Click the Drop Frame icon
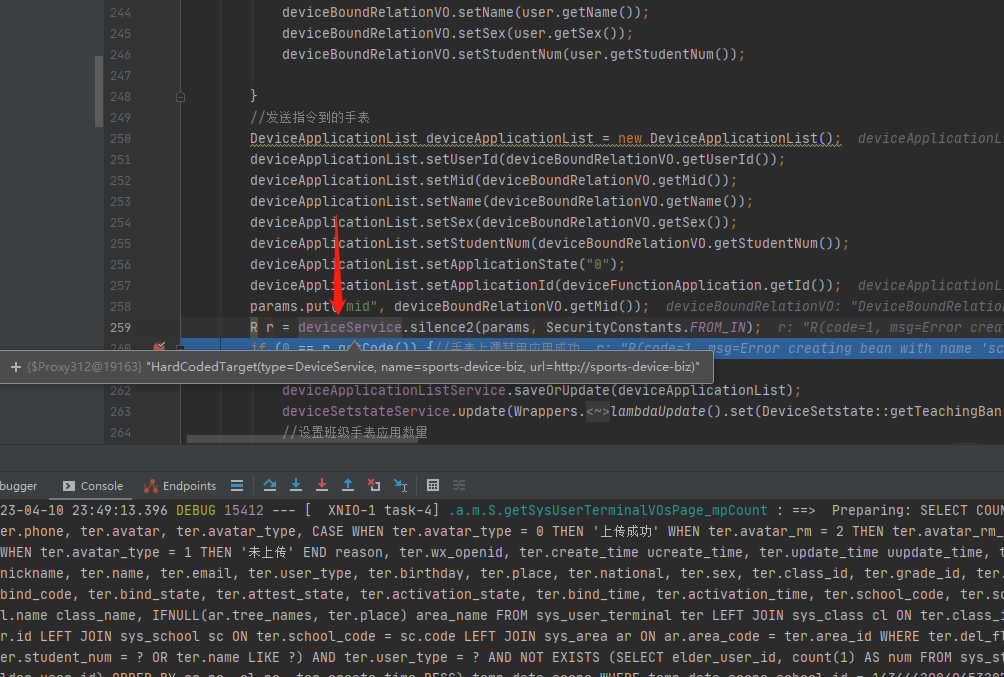The width and height of the screenshot is (1004, 677). click(x=374, y=486)
